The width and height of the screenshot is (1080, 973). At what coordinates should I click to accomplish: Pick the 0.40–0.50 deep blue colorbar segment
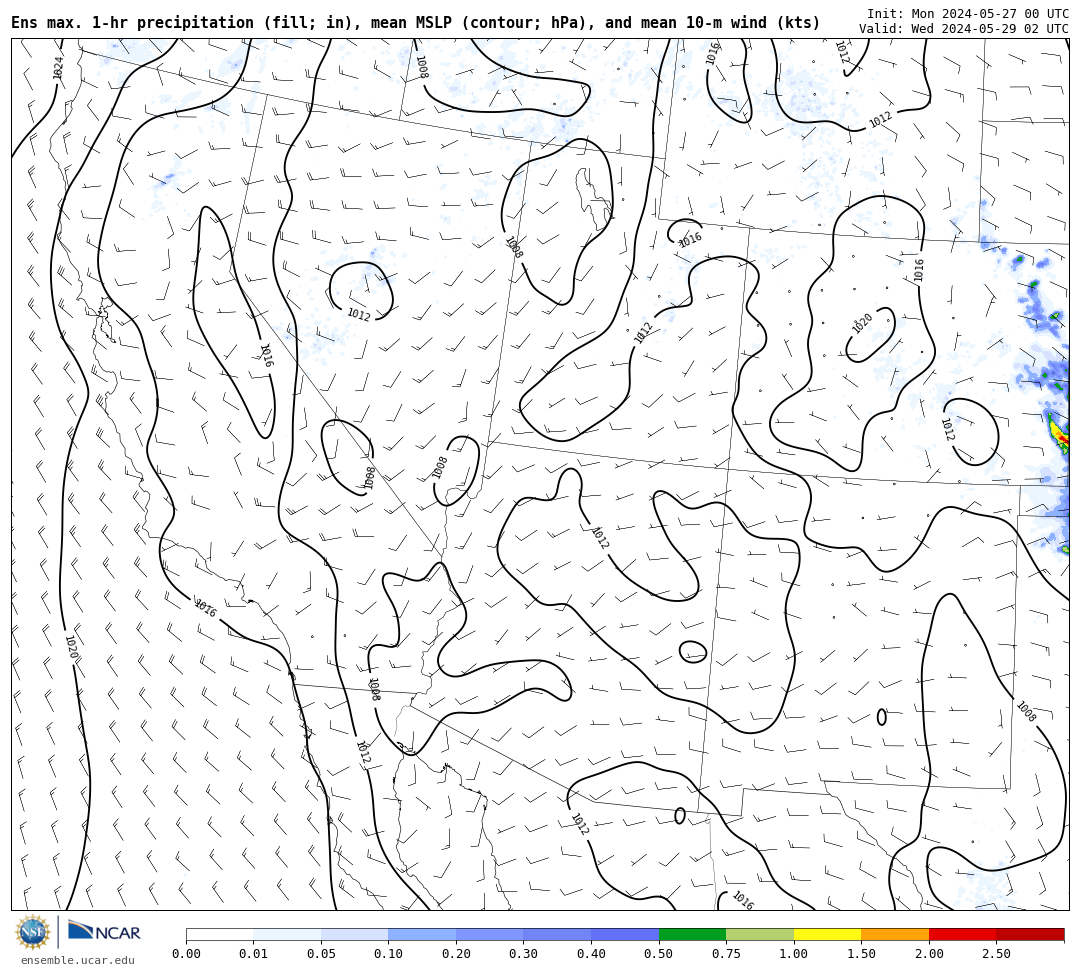(625, 934)
